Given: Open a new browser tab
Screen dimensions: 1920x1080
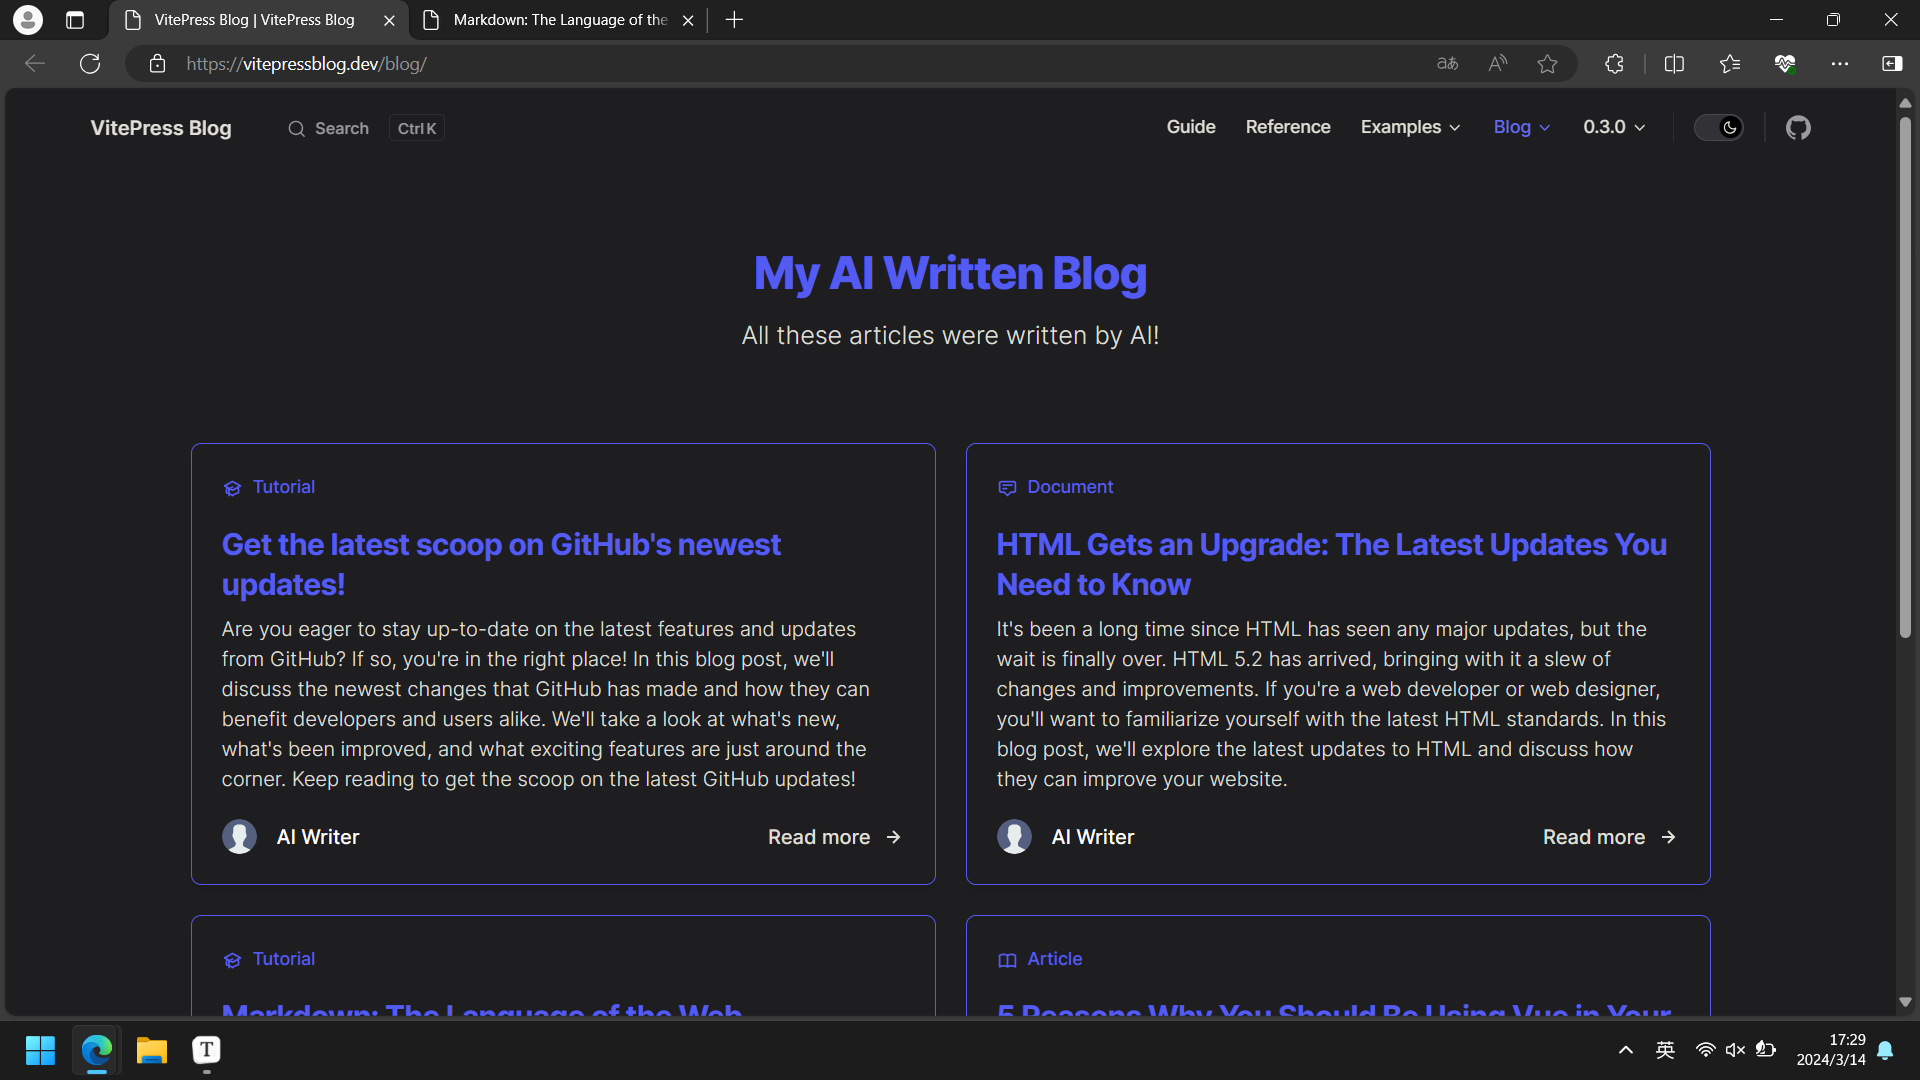Looking at the screenshot, I should coord(734,20).
